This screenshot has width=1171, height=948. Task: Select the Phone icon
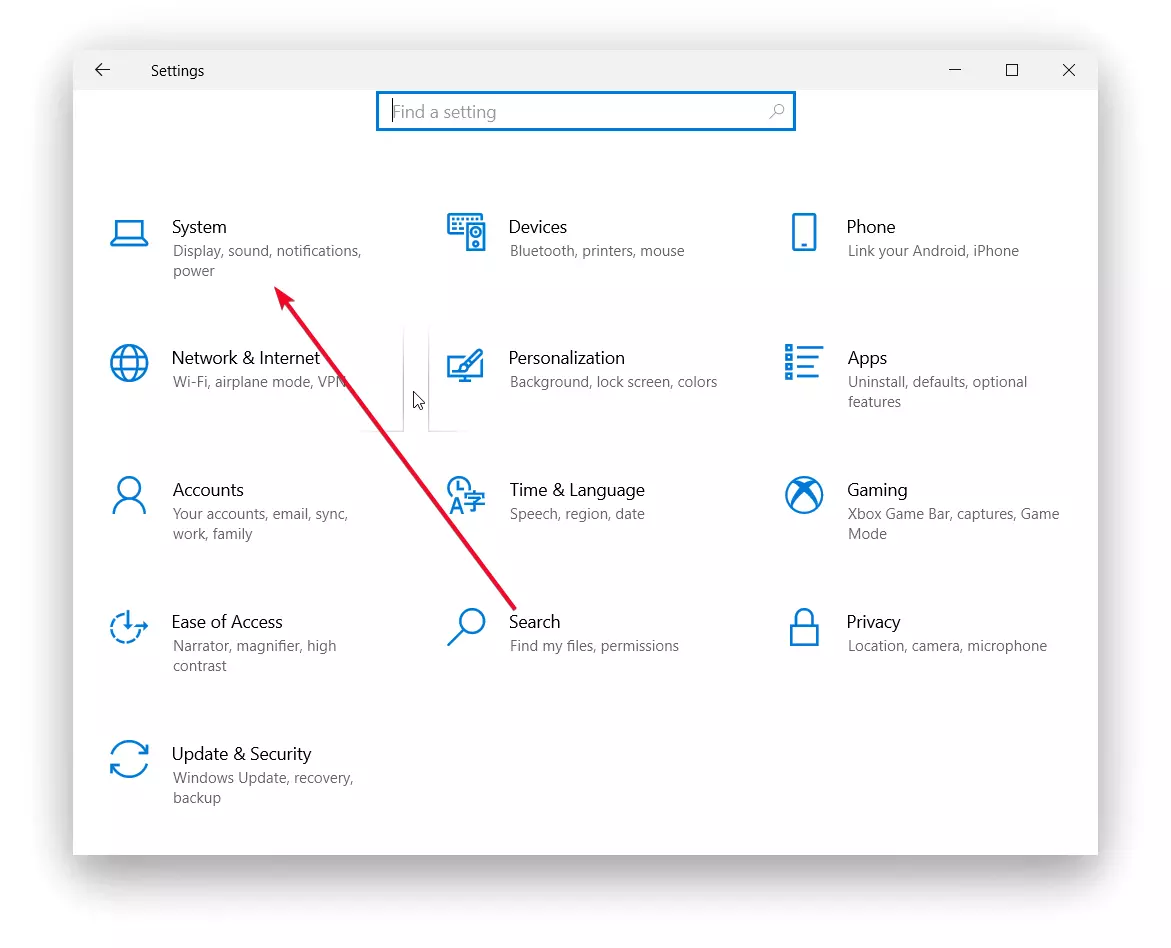804,232
